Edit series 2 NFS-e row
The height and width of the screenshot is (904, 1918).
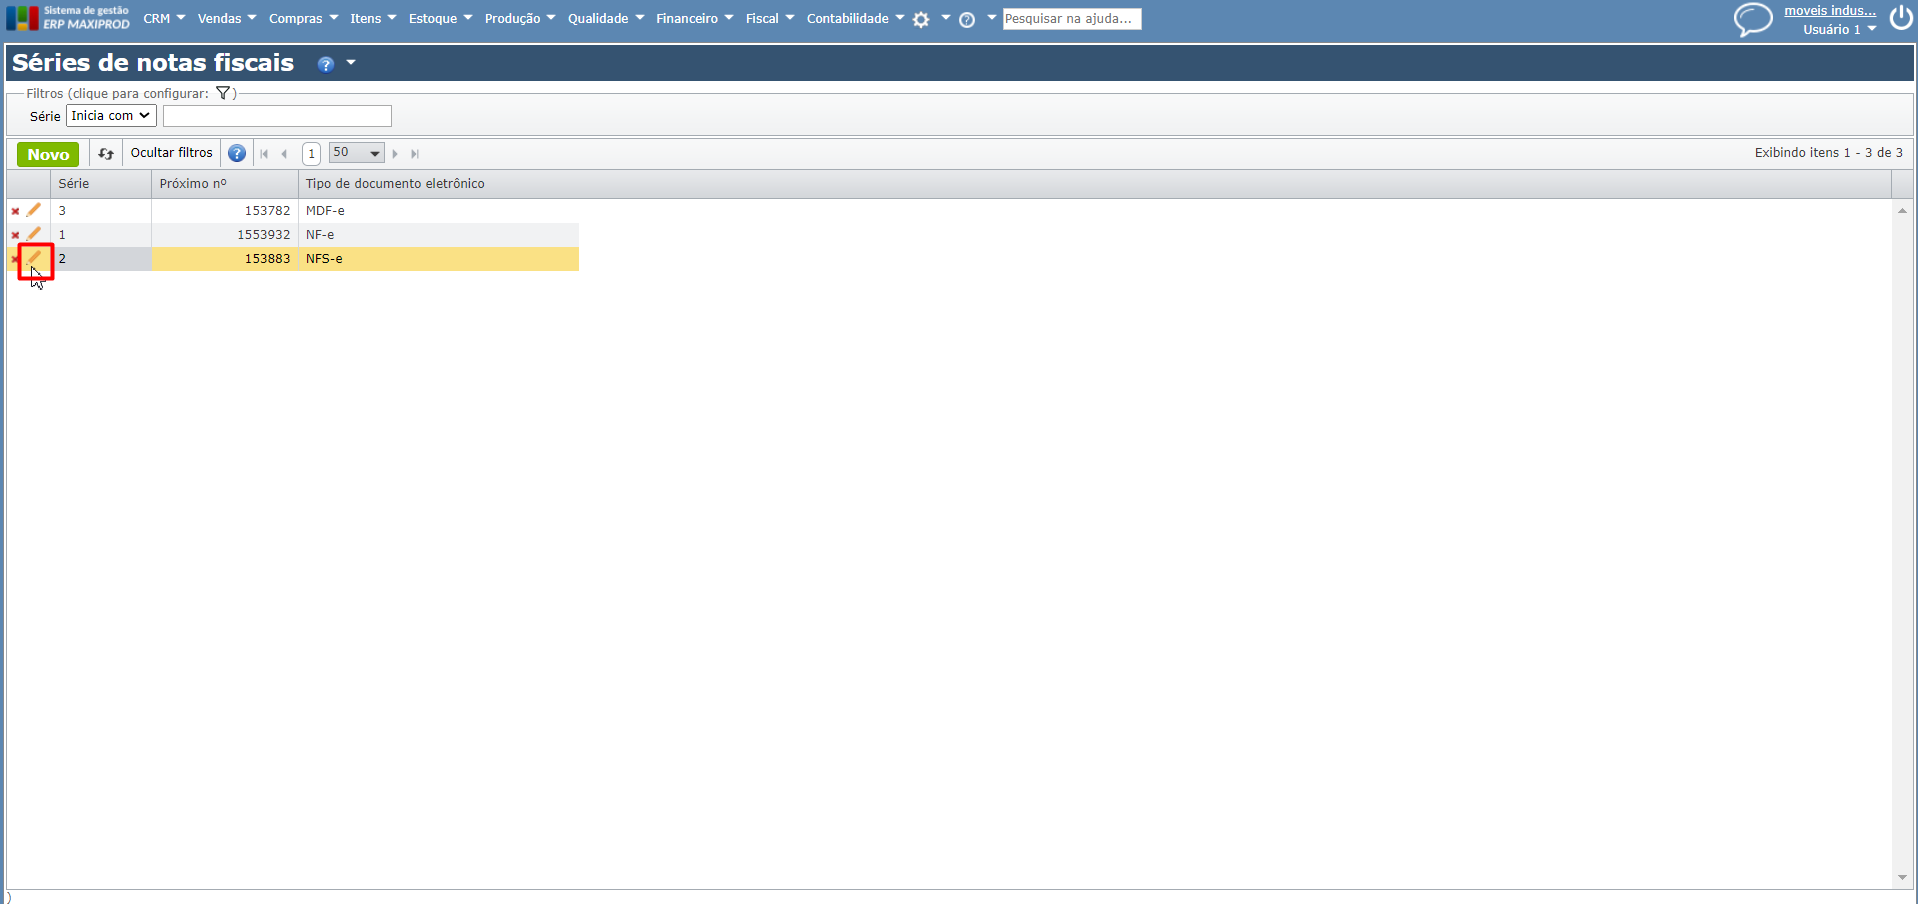tap(34, 258)
